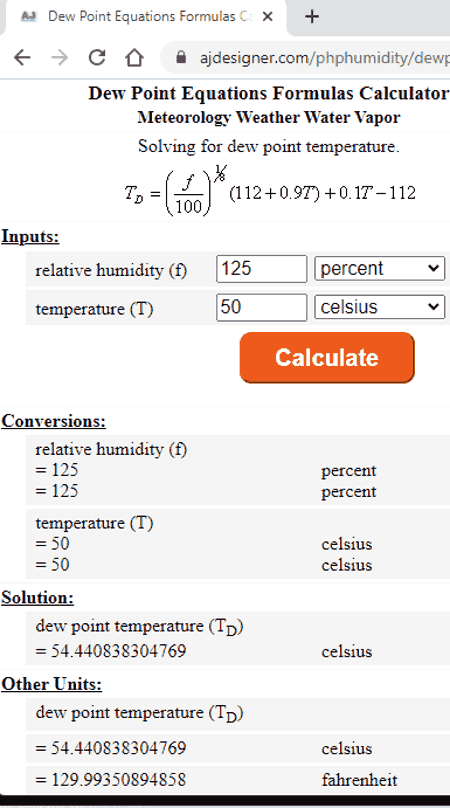This screenshot has height=808, width=450.
Task: Focus the relative humidity input field
Action: click(261, 268)
